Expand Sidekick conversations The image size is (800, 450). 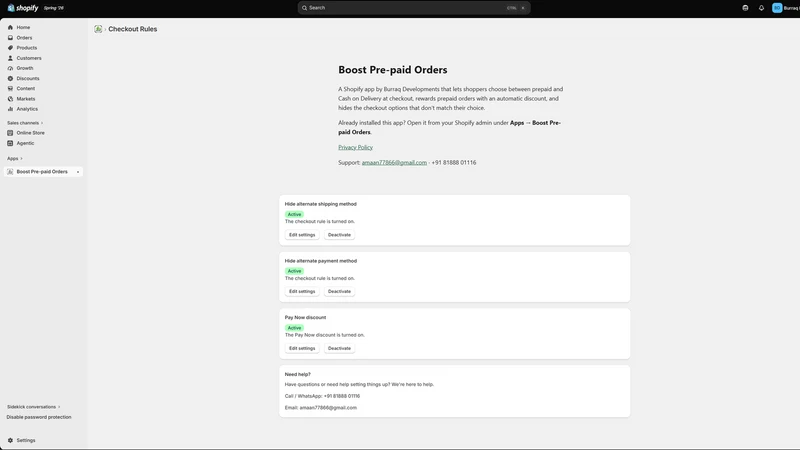point(33,407)
